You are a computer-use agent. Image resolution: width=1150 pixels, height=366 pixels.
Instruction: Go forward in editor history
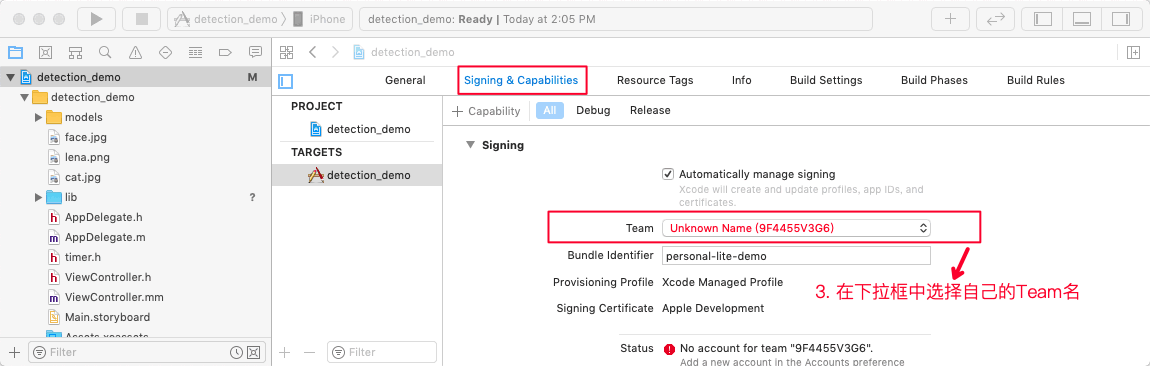click(x=335, y=52)
